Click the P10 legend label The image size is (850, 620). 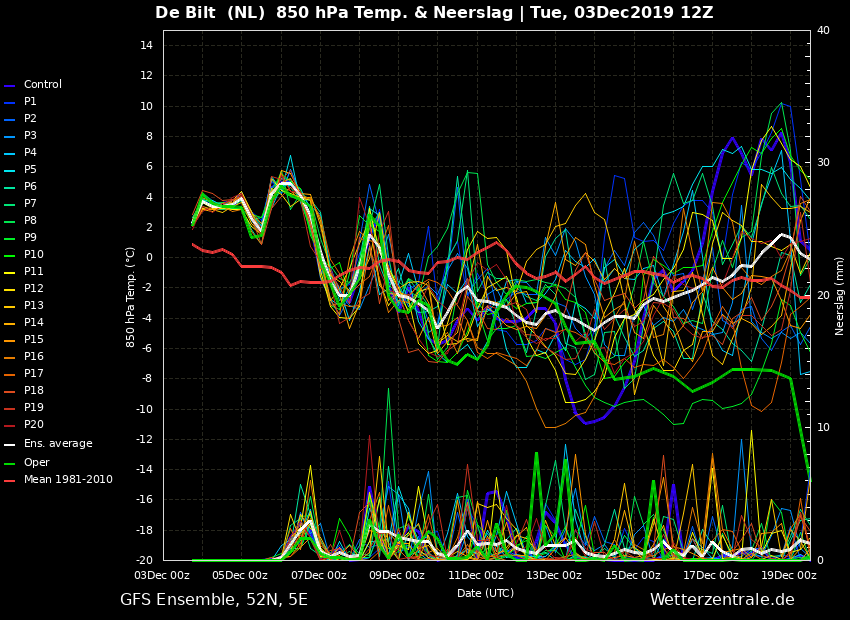[x=33, y=255]
